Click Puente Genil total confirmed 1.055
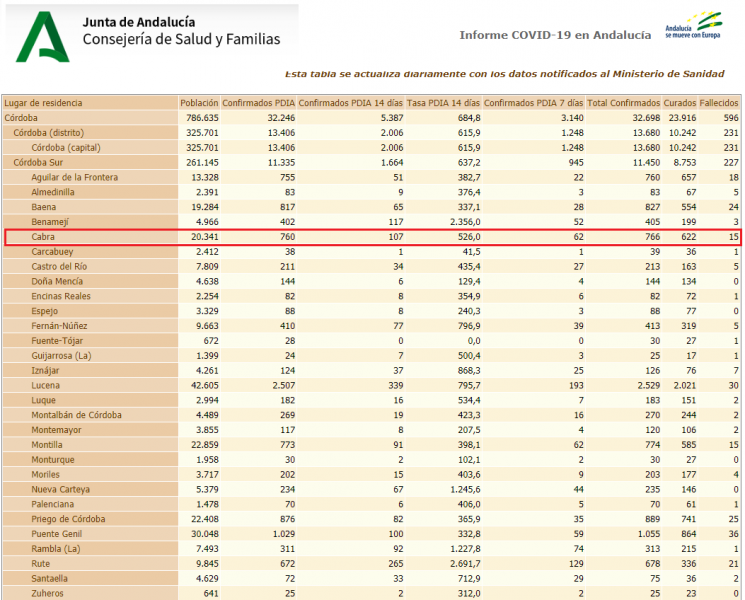Screen dimensions: 745x600 [x=649, y=534]
